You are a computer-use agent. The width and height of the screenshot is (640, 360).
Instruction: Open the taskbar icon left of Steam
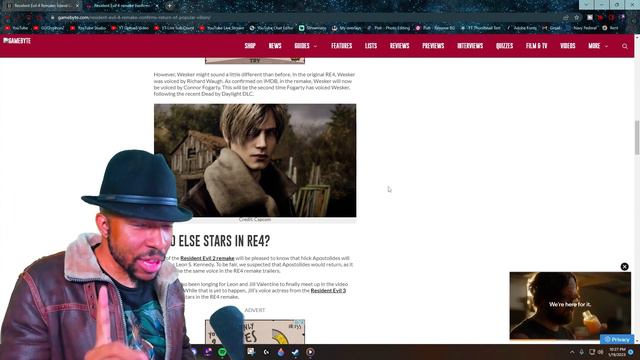pyautogui.click(x=280, y=352)
